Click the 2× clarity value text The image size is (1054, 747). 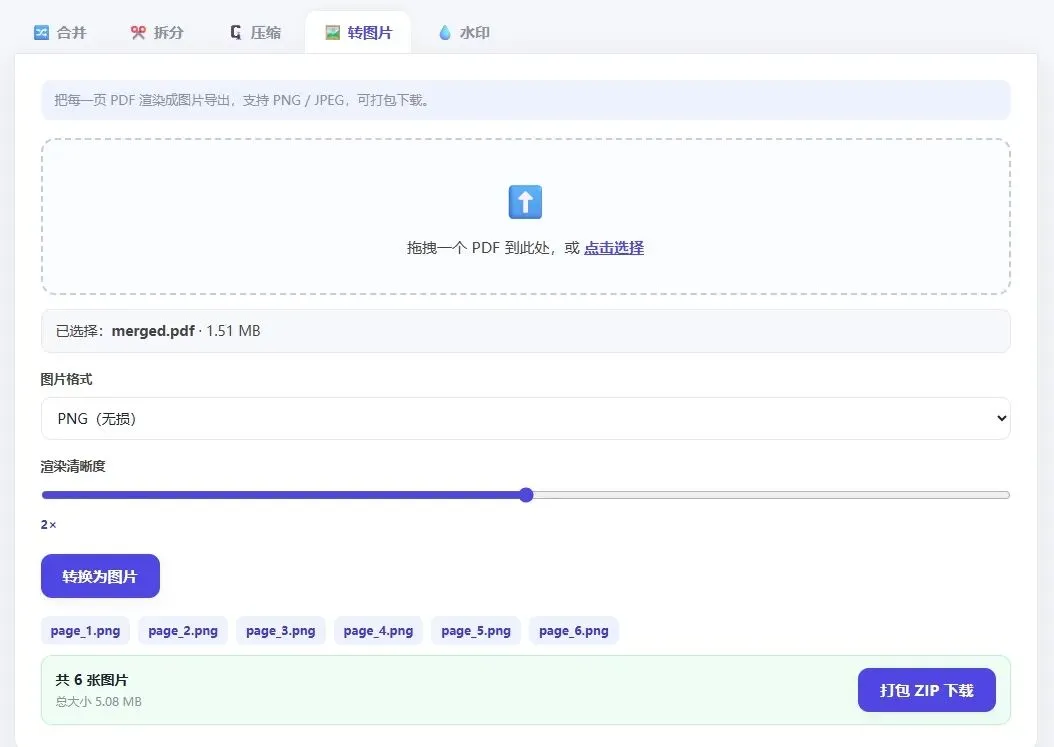48,524
